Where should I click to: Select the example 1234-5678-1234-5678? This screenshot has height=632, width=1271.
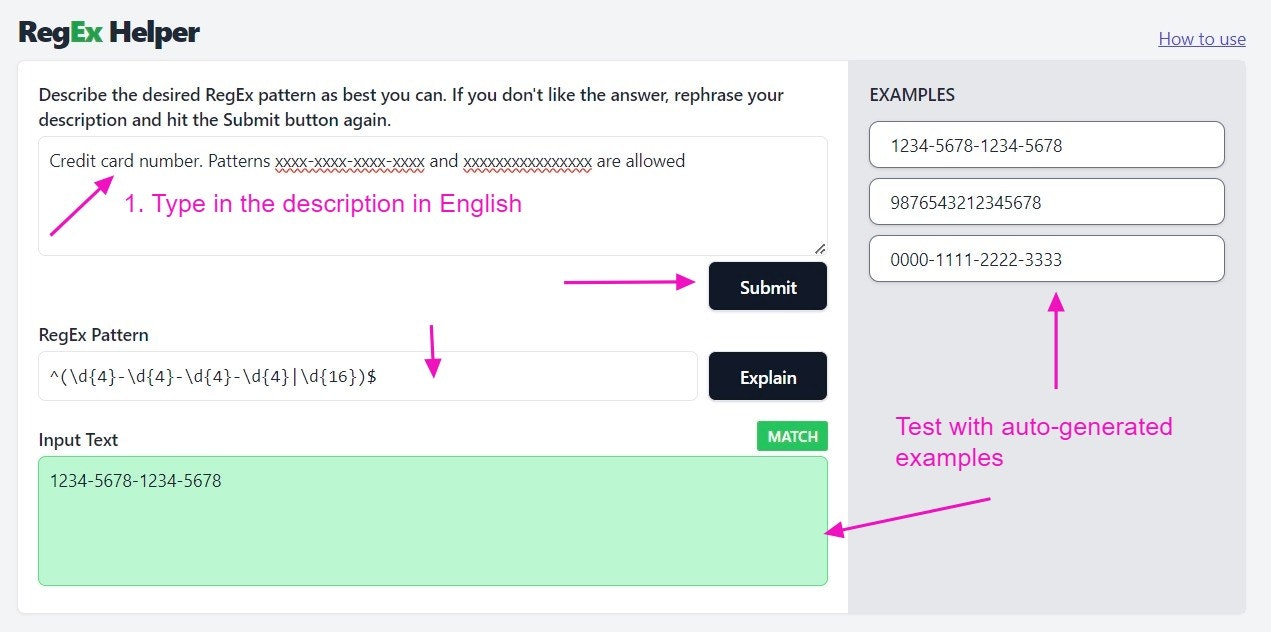tap(1046, 144)
